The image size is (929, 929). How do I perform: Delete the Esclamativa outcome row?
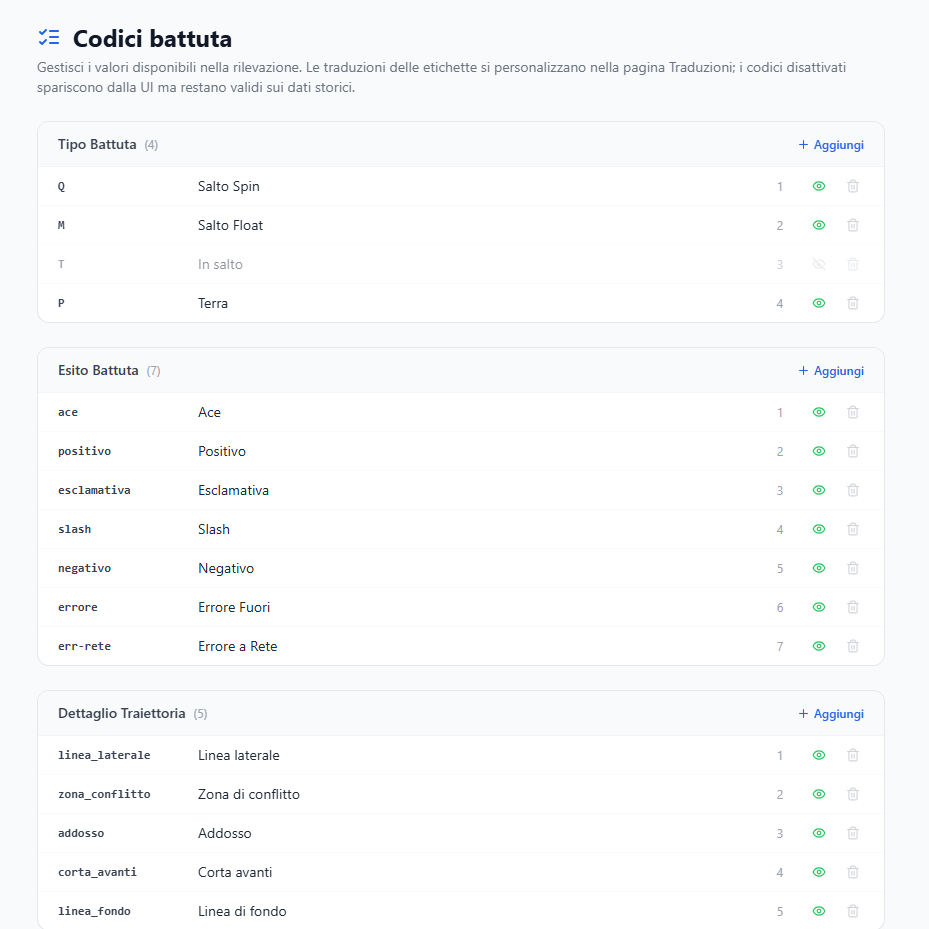pos(853,491)
